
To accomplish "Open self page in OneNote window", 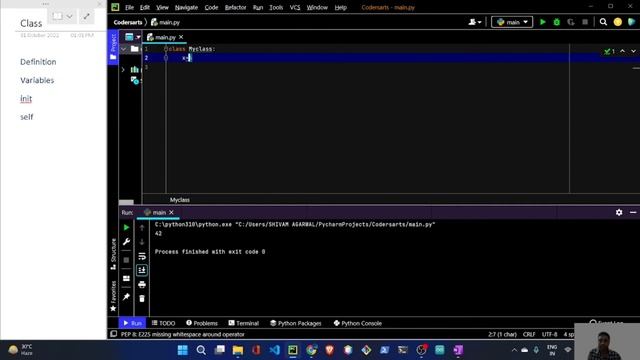I will pos(27,117).
